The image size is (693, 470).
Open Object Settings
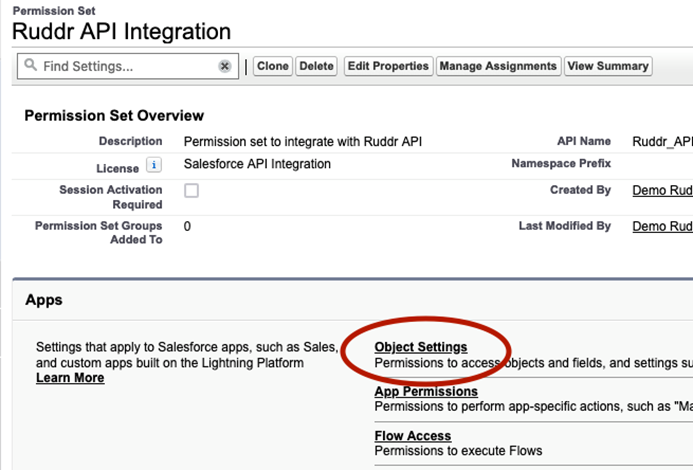(x=421, y=347)
